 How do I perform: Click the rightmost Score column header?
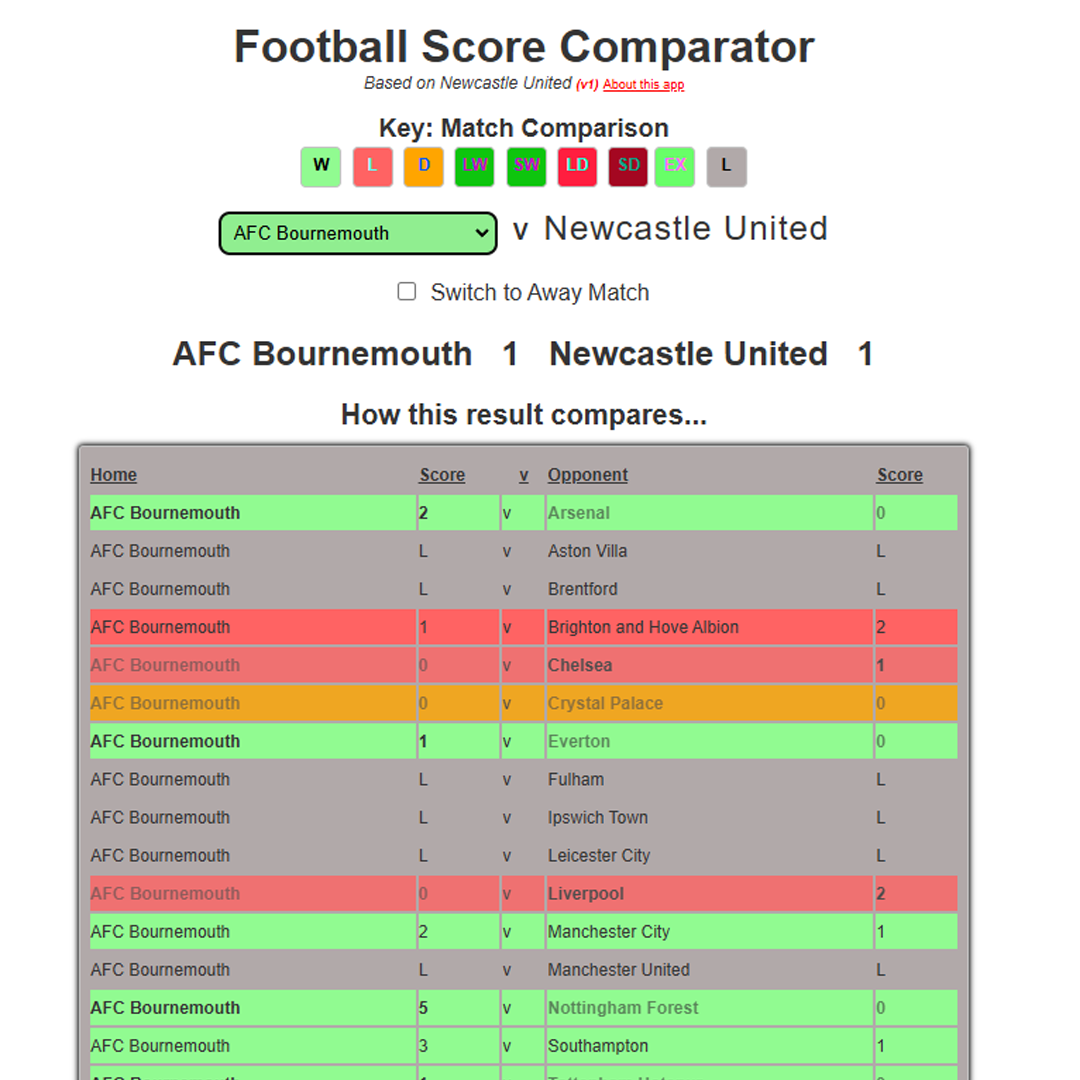pos(900,475)
